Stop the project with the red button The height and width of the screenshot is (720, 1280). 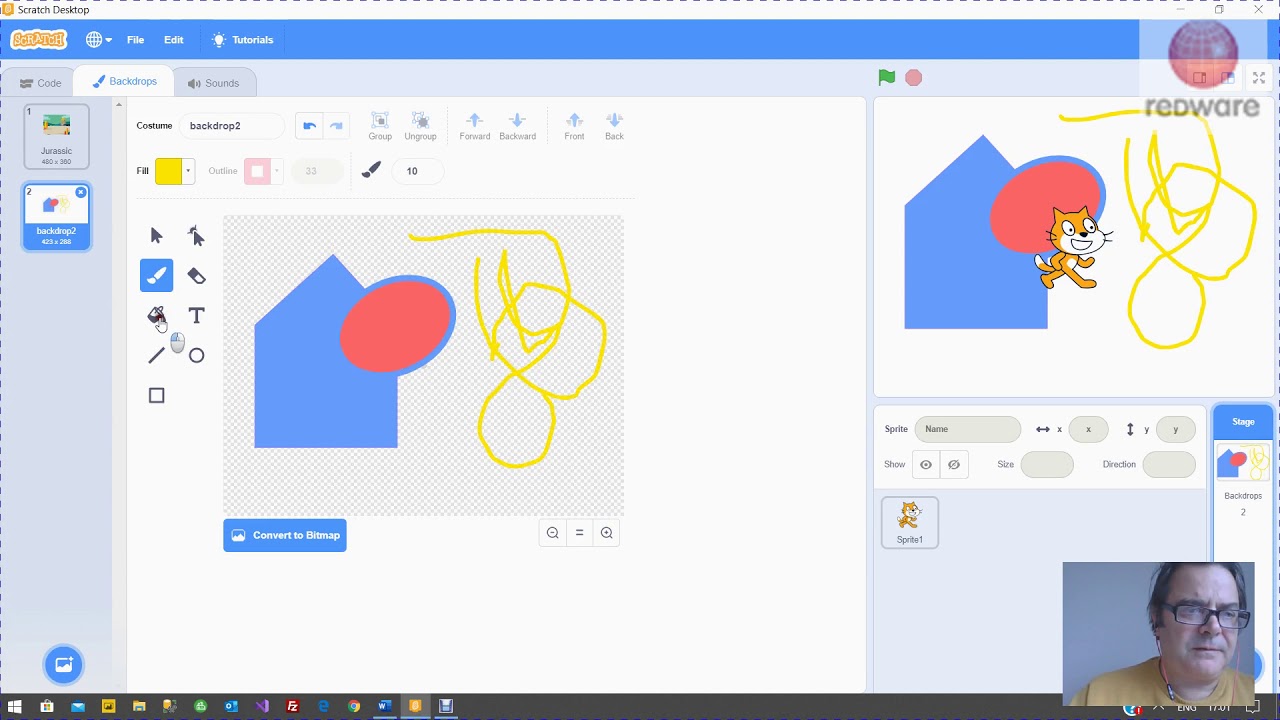pos(913,78)
